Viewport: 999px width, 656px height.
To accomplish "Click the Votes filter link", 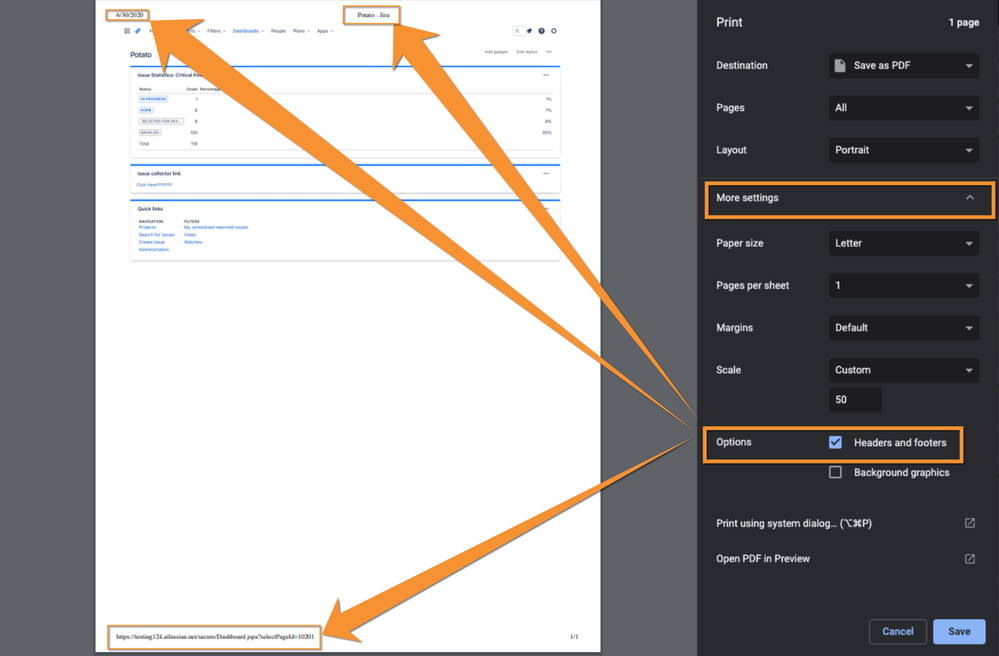I will (x=190, y=235).
